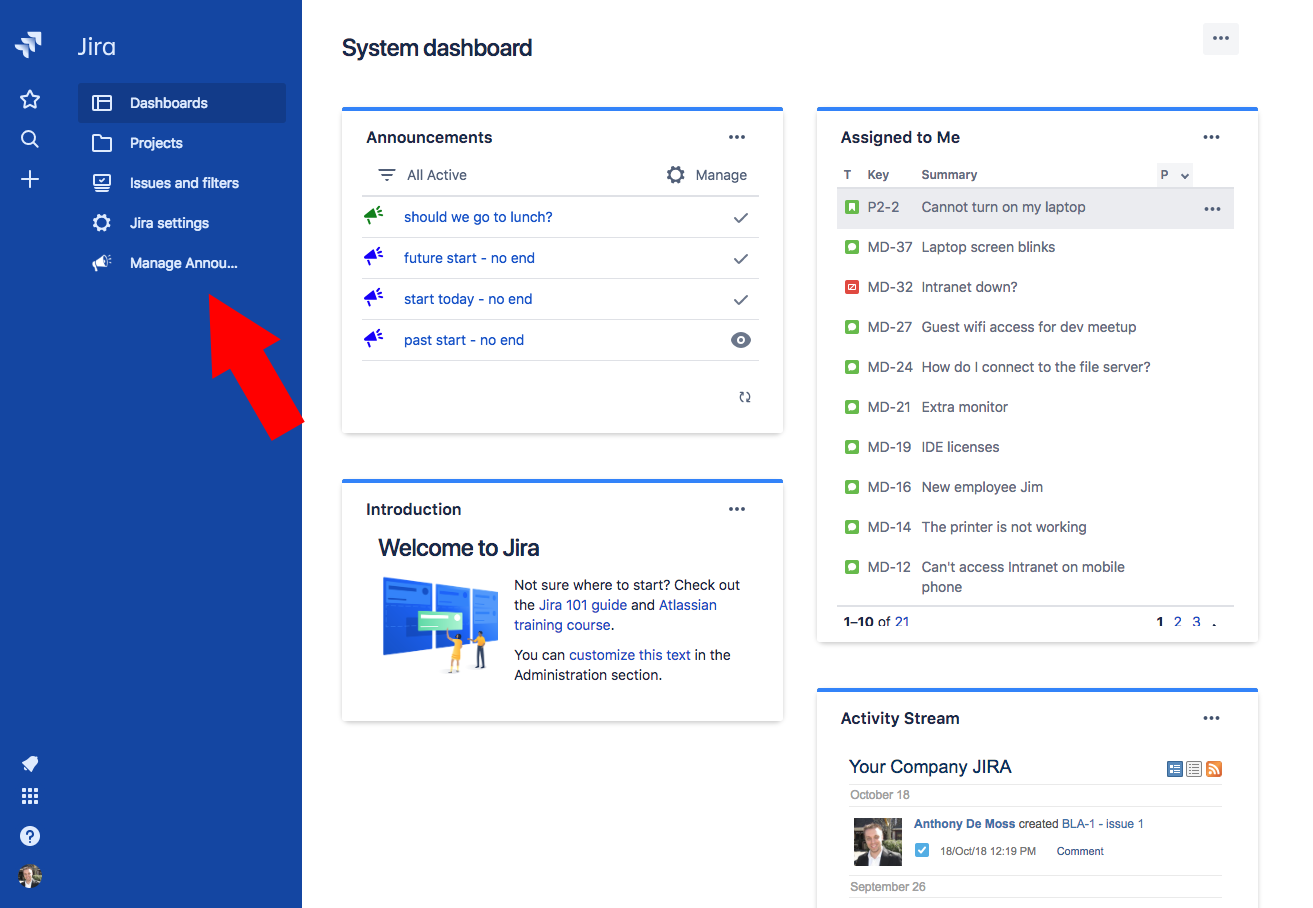The width and height of the screenshot is (1313, 908).
Task: Click the plus icon to create an issue
Action: point(30,179)
